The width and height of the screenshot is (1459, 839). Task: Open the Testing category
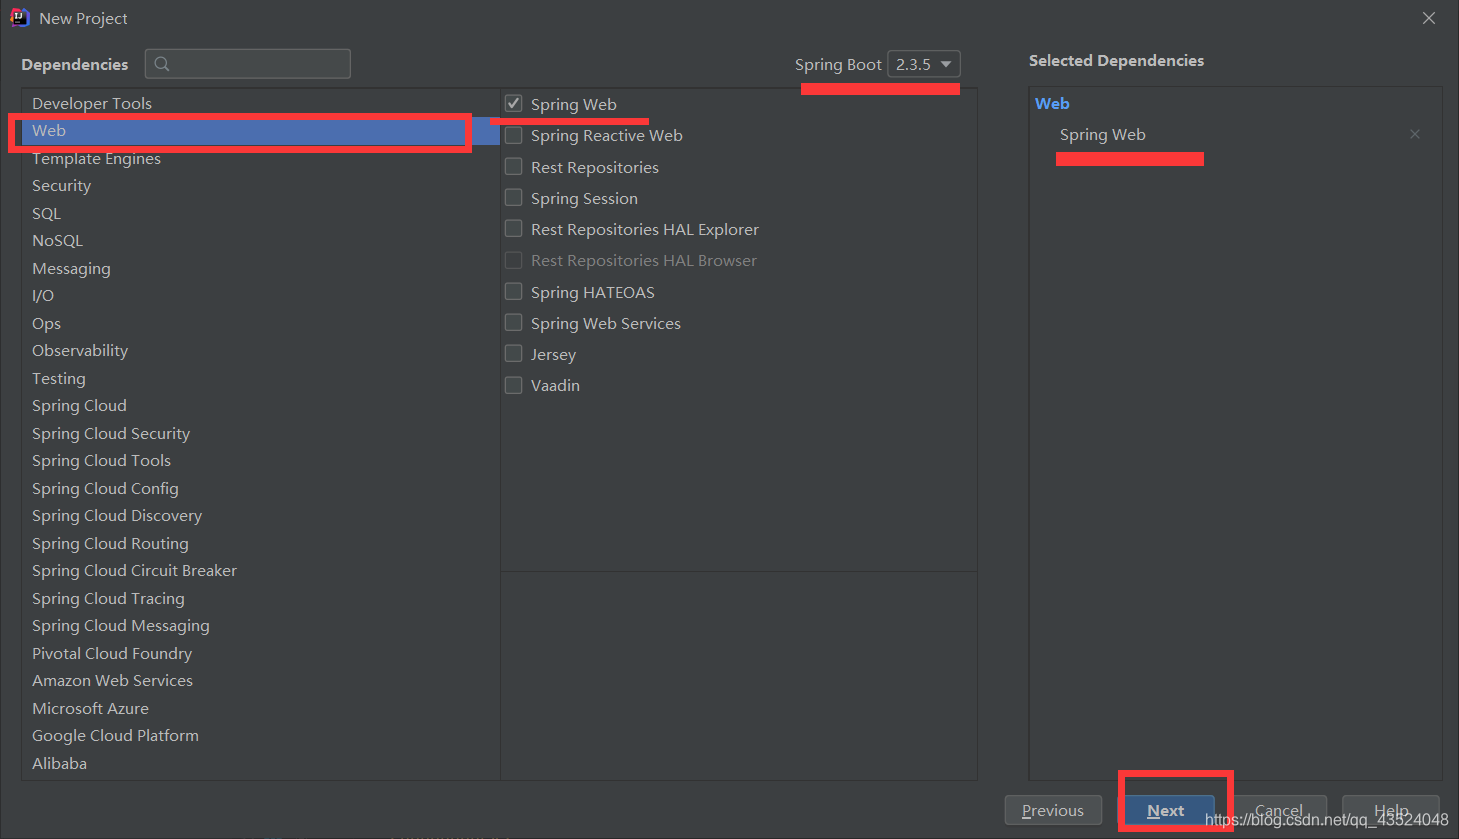coord(261,378)
